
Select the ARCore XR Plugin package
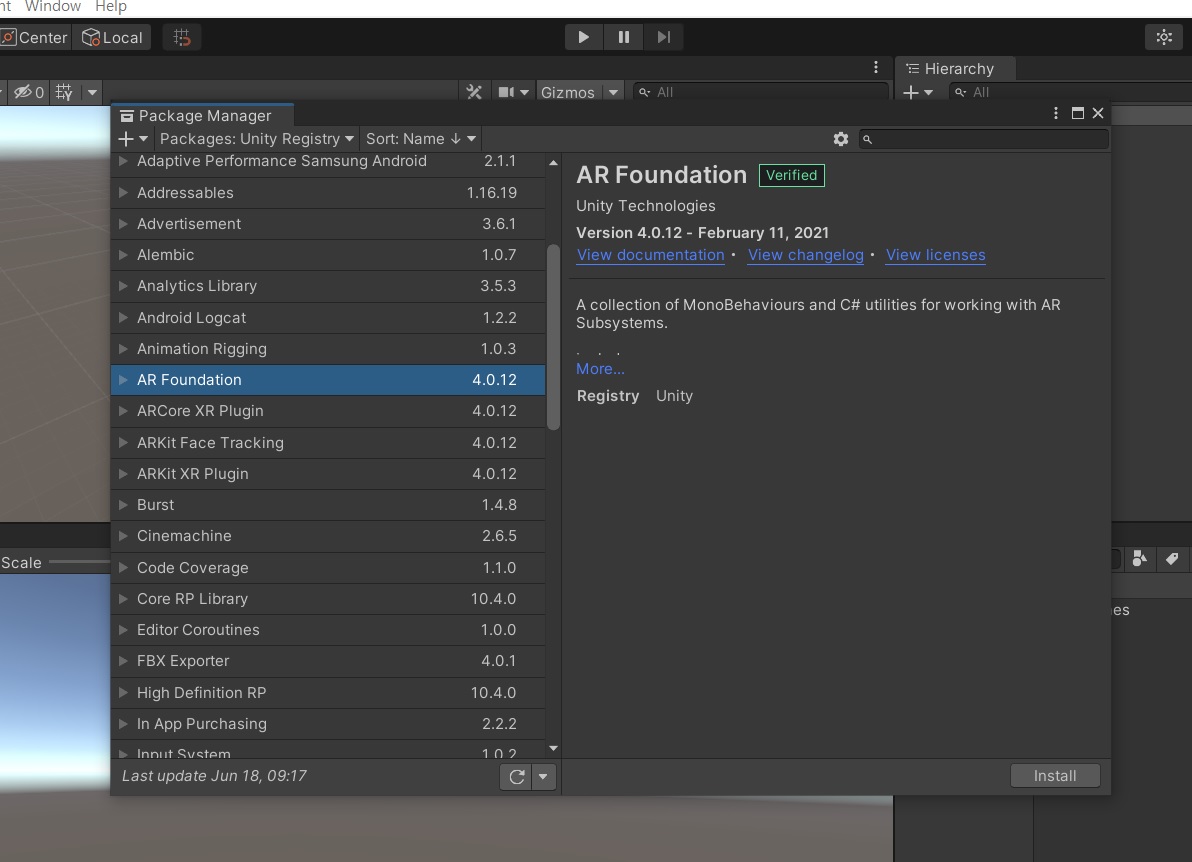[328, 410]
